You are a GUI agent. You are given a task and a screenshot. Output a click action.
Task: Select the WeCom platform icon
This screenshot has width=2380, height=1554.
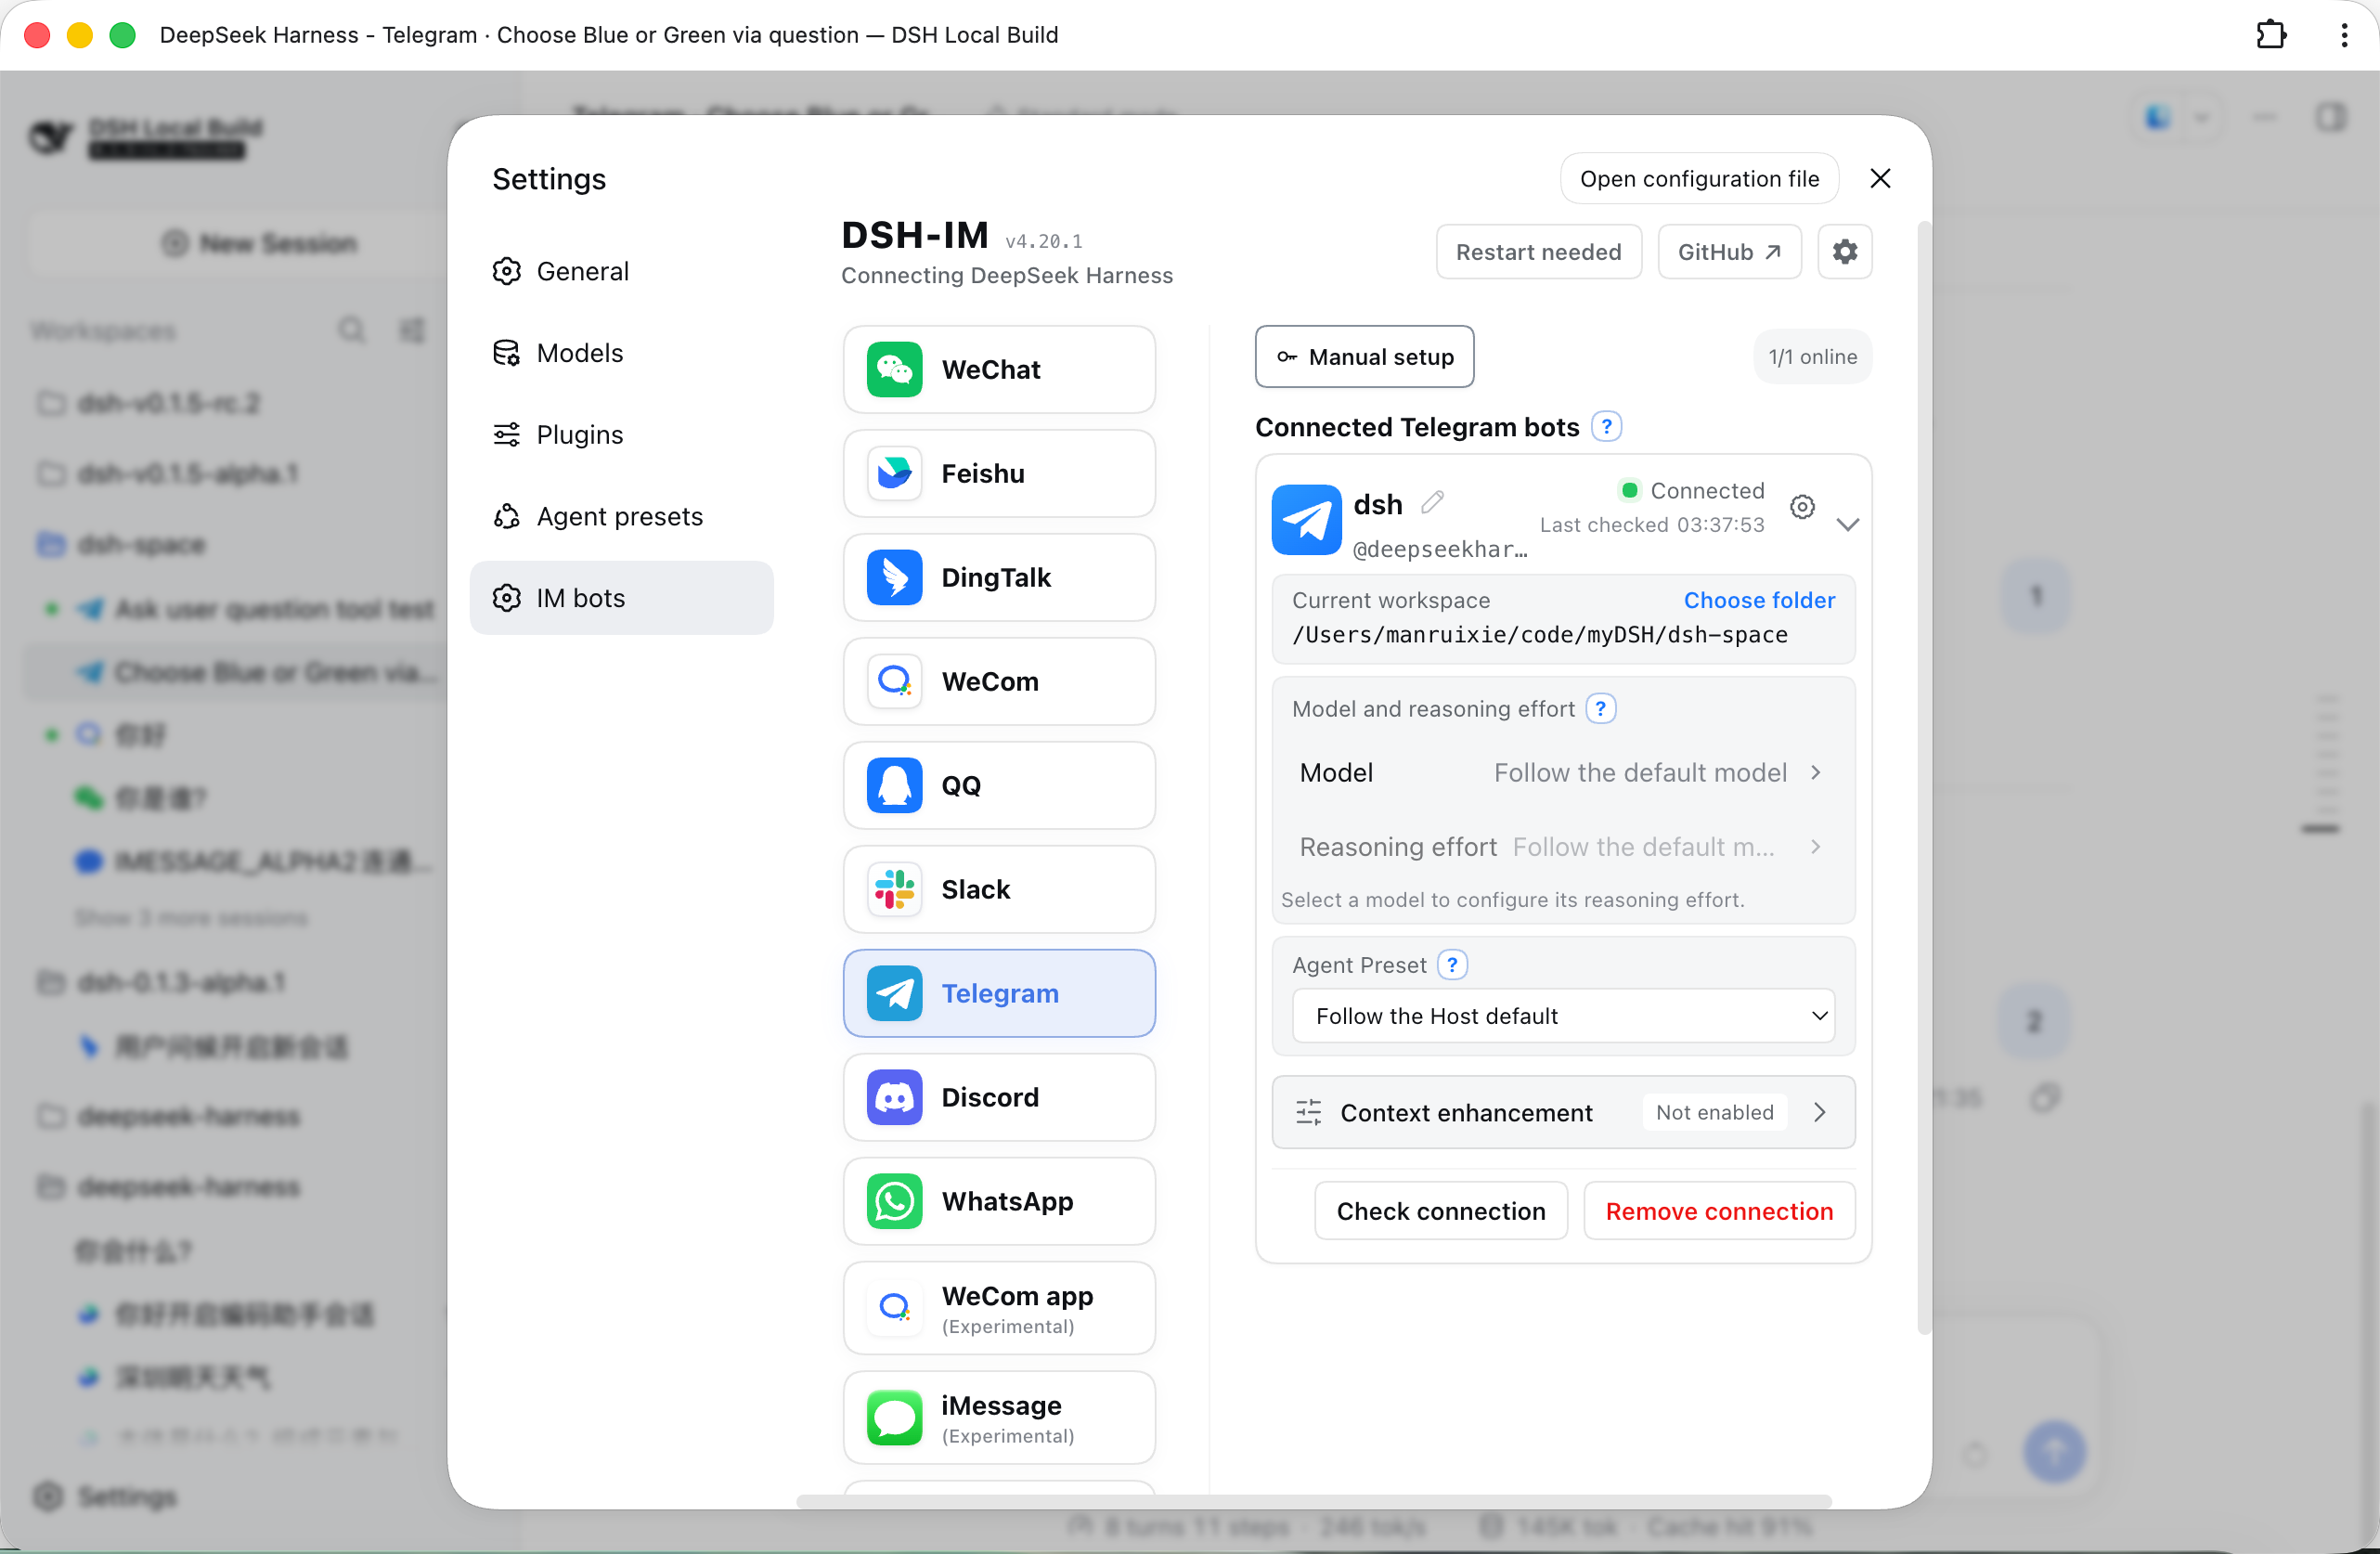[x=894, y=682]
